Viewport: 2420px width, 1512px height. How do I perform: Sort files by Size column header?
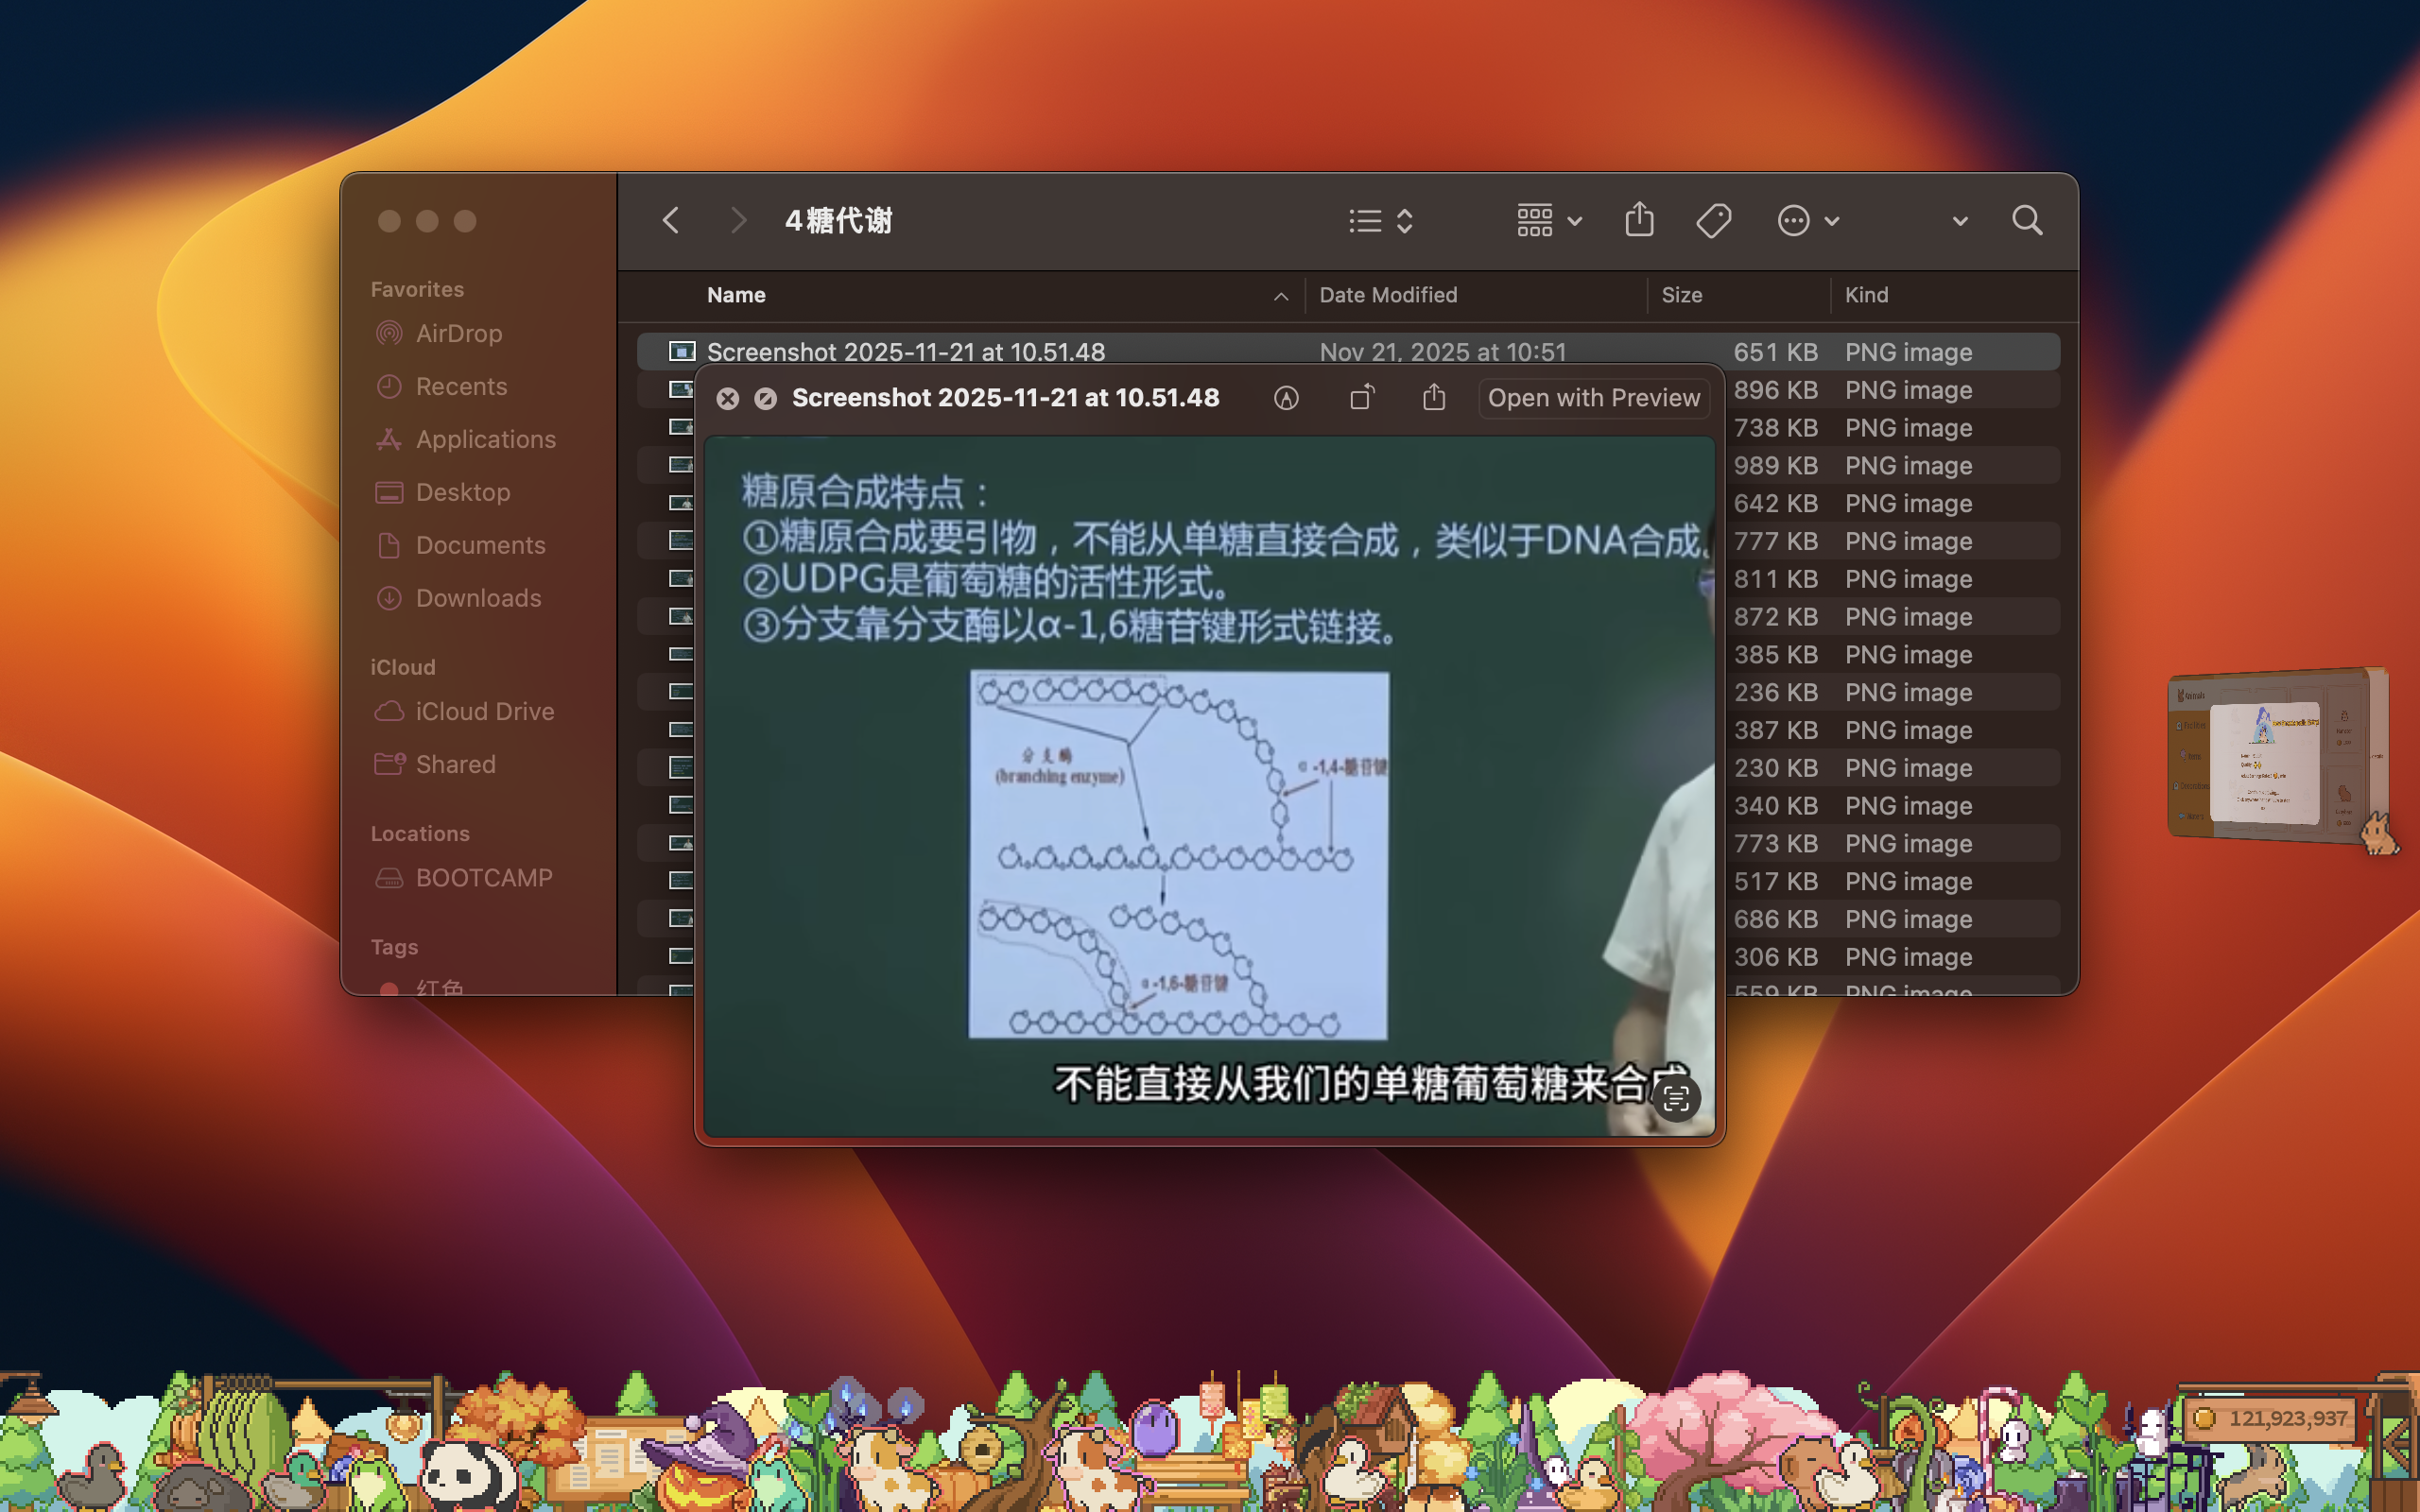[x=1681, y=295]
